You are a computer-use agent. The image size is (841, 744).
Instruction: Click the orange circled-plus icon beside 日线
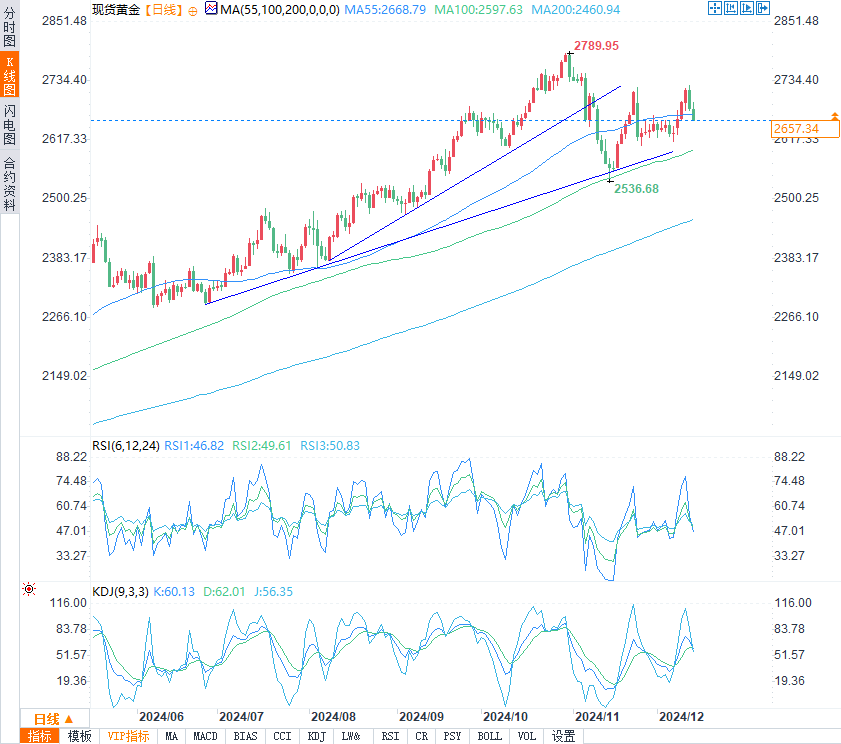(193, 11)
